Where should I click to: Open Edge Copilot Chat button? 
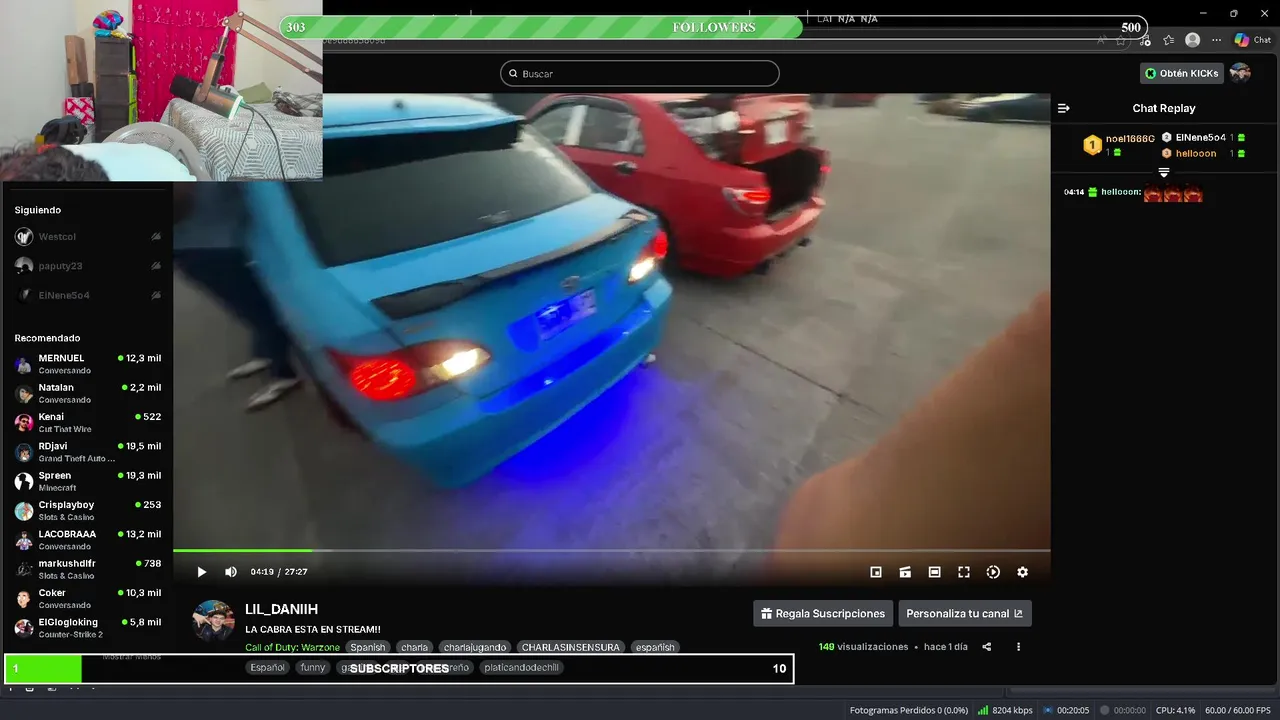[1253, 40]
